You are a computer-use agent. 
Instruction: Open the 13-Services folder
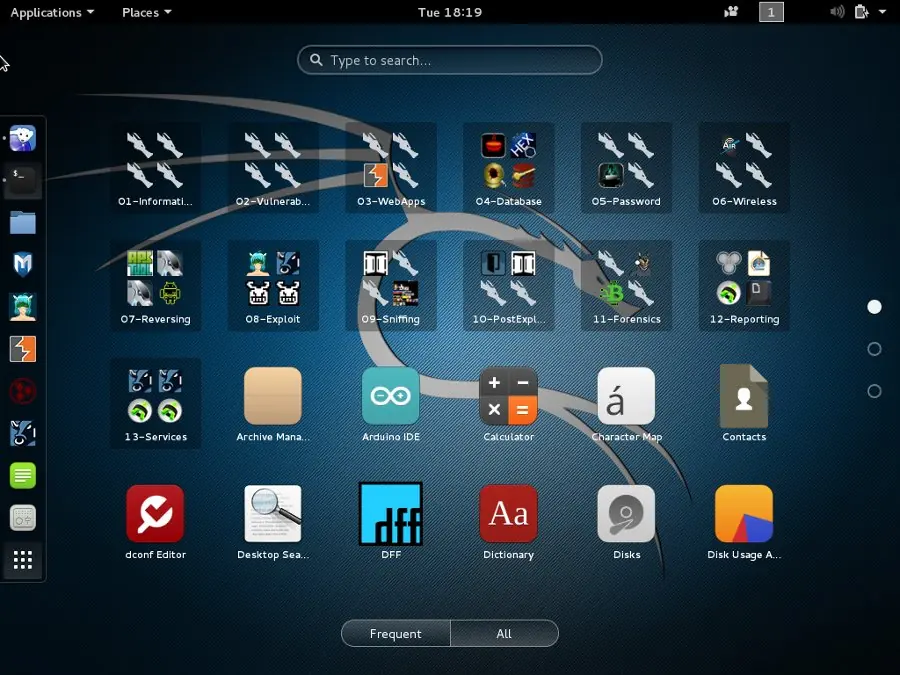[x=155, y=403]
